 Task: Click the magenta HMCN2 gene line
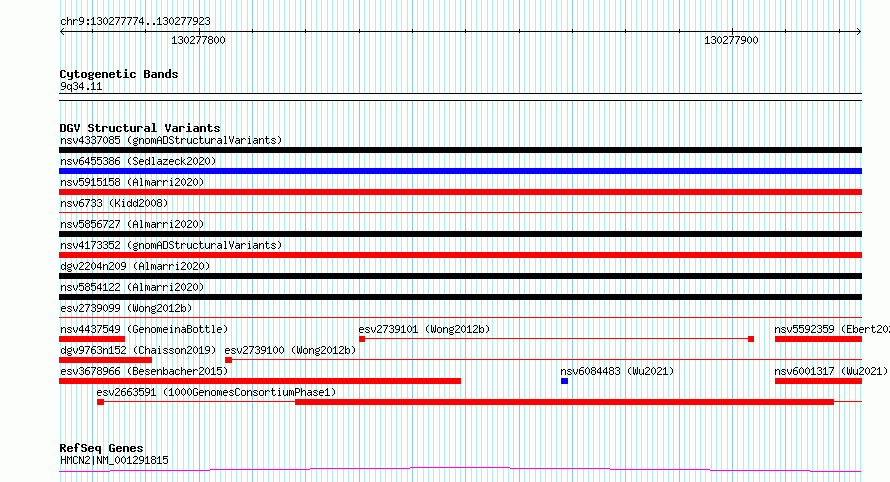point(460,470)
